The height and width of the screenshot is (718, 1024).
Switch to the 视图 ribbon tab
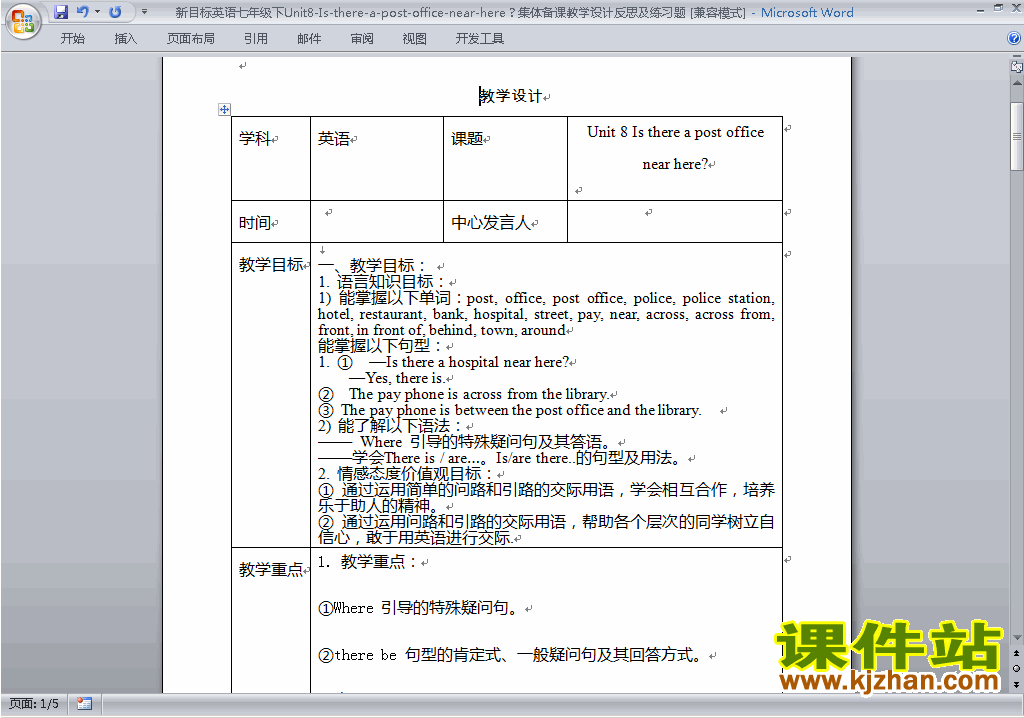tap(414, 39)
